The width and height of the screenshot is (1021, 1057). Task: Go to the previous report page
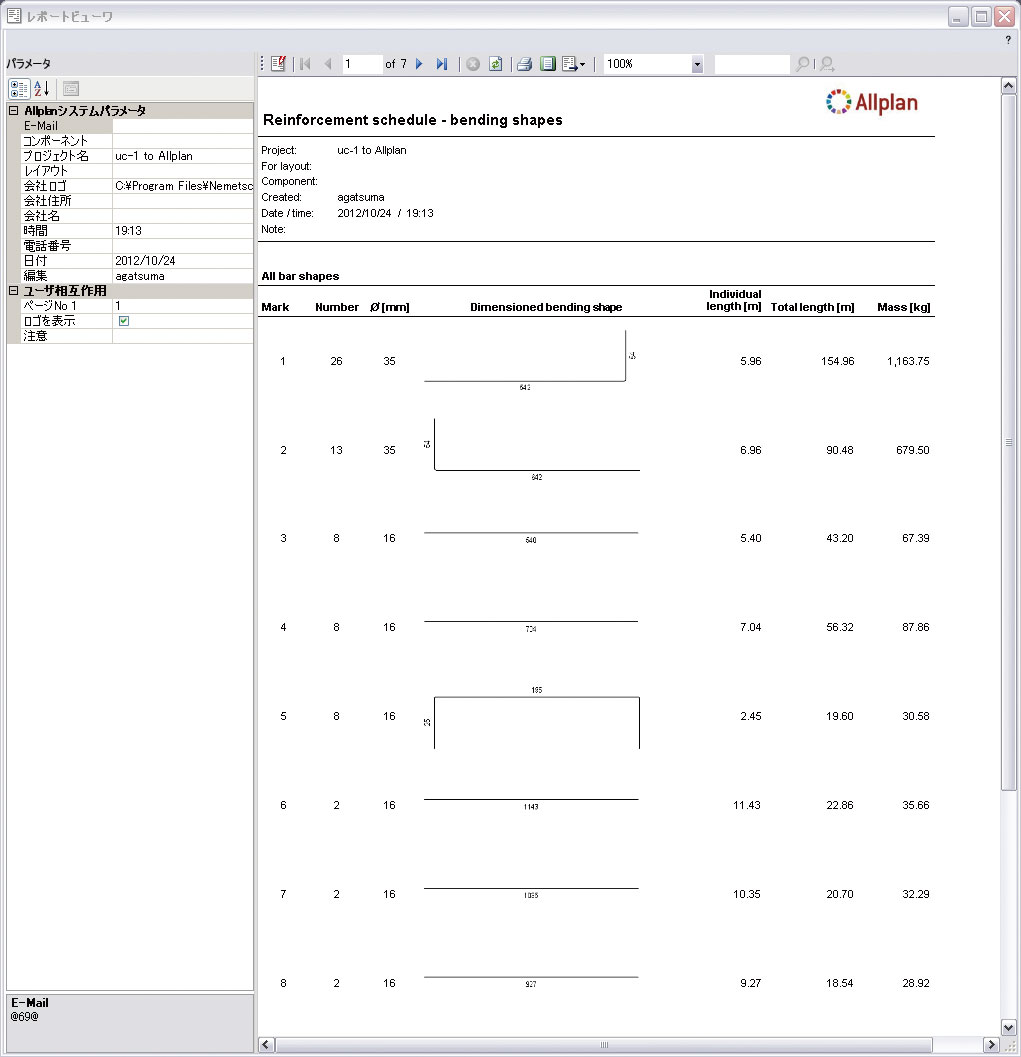pyautogui.click(x=328, y=64)
